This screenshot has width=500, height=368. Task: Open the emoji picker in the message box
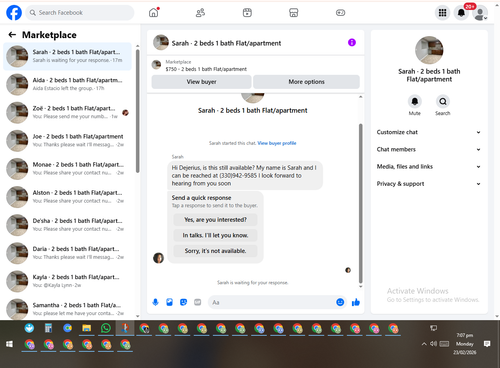pos(340,302)
